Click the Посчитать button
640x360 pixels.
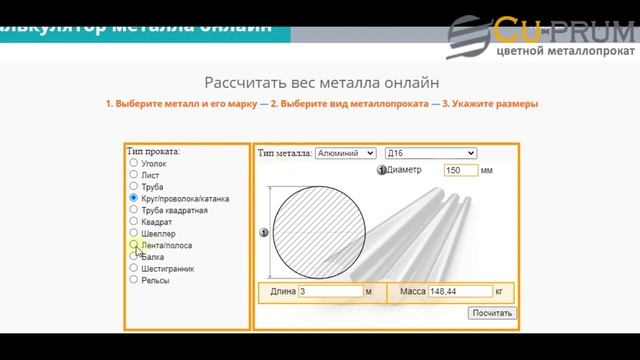pos(492,313)
